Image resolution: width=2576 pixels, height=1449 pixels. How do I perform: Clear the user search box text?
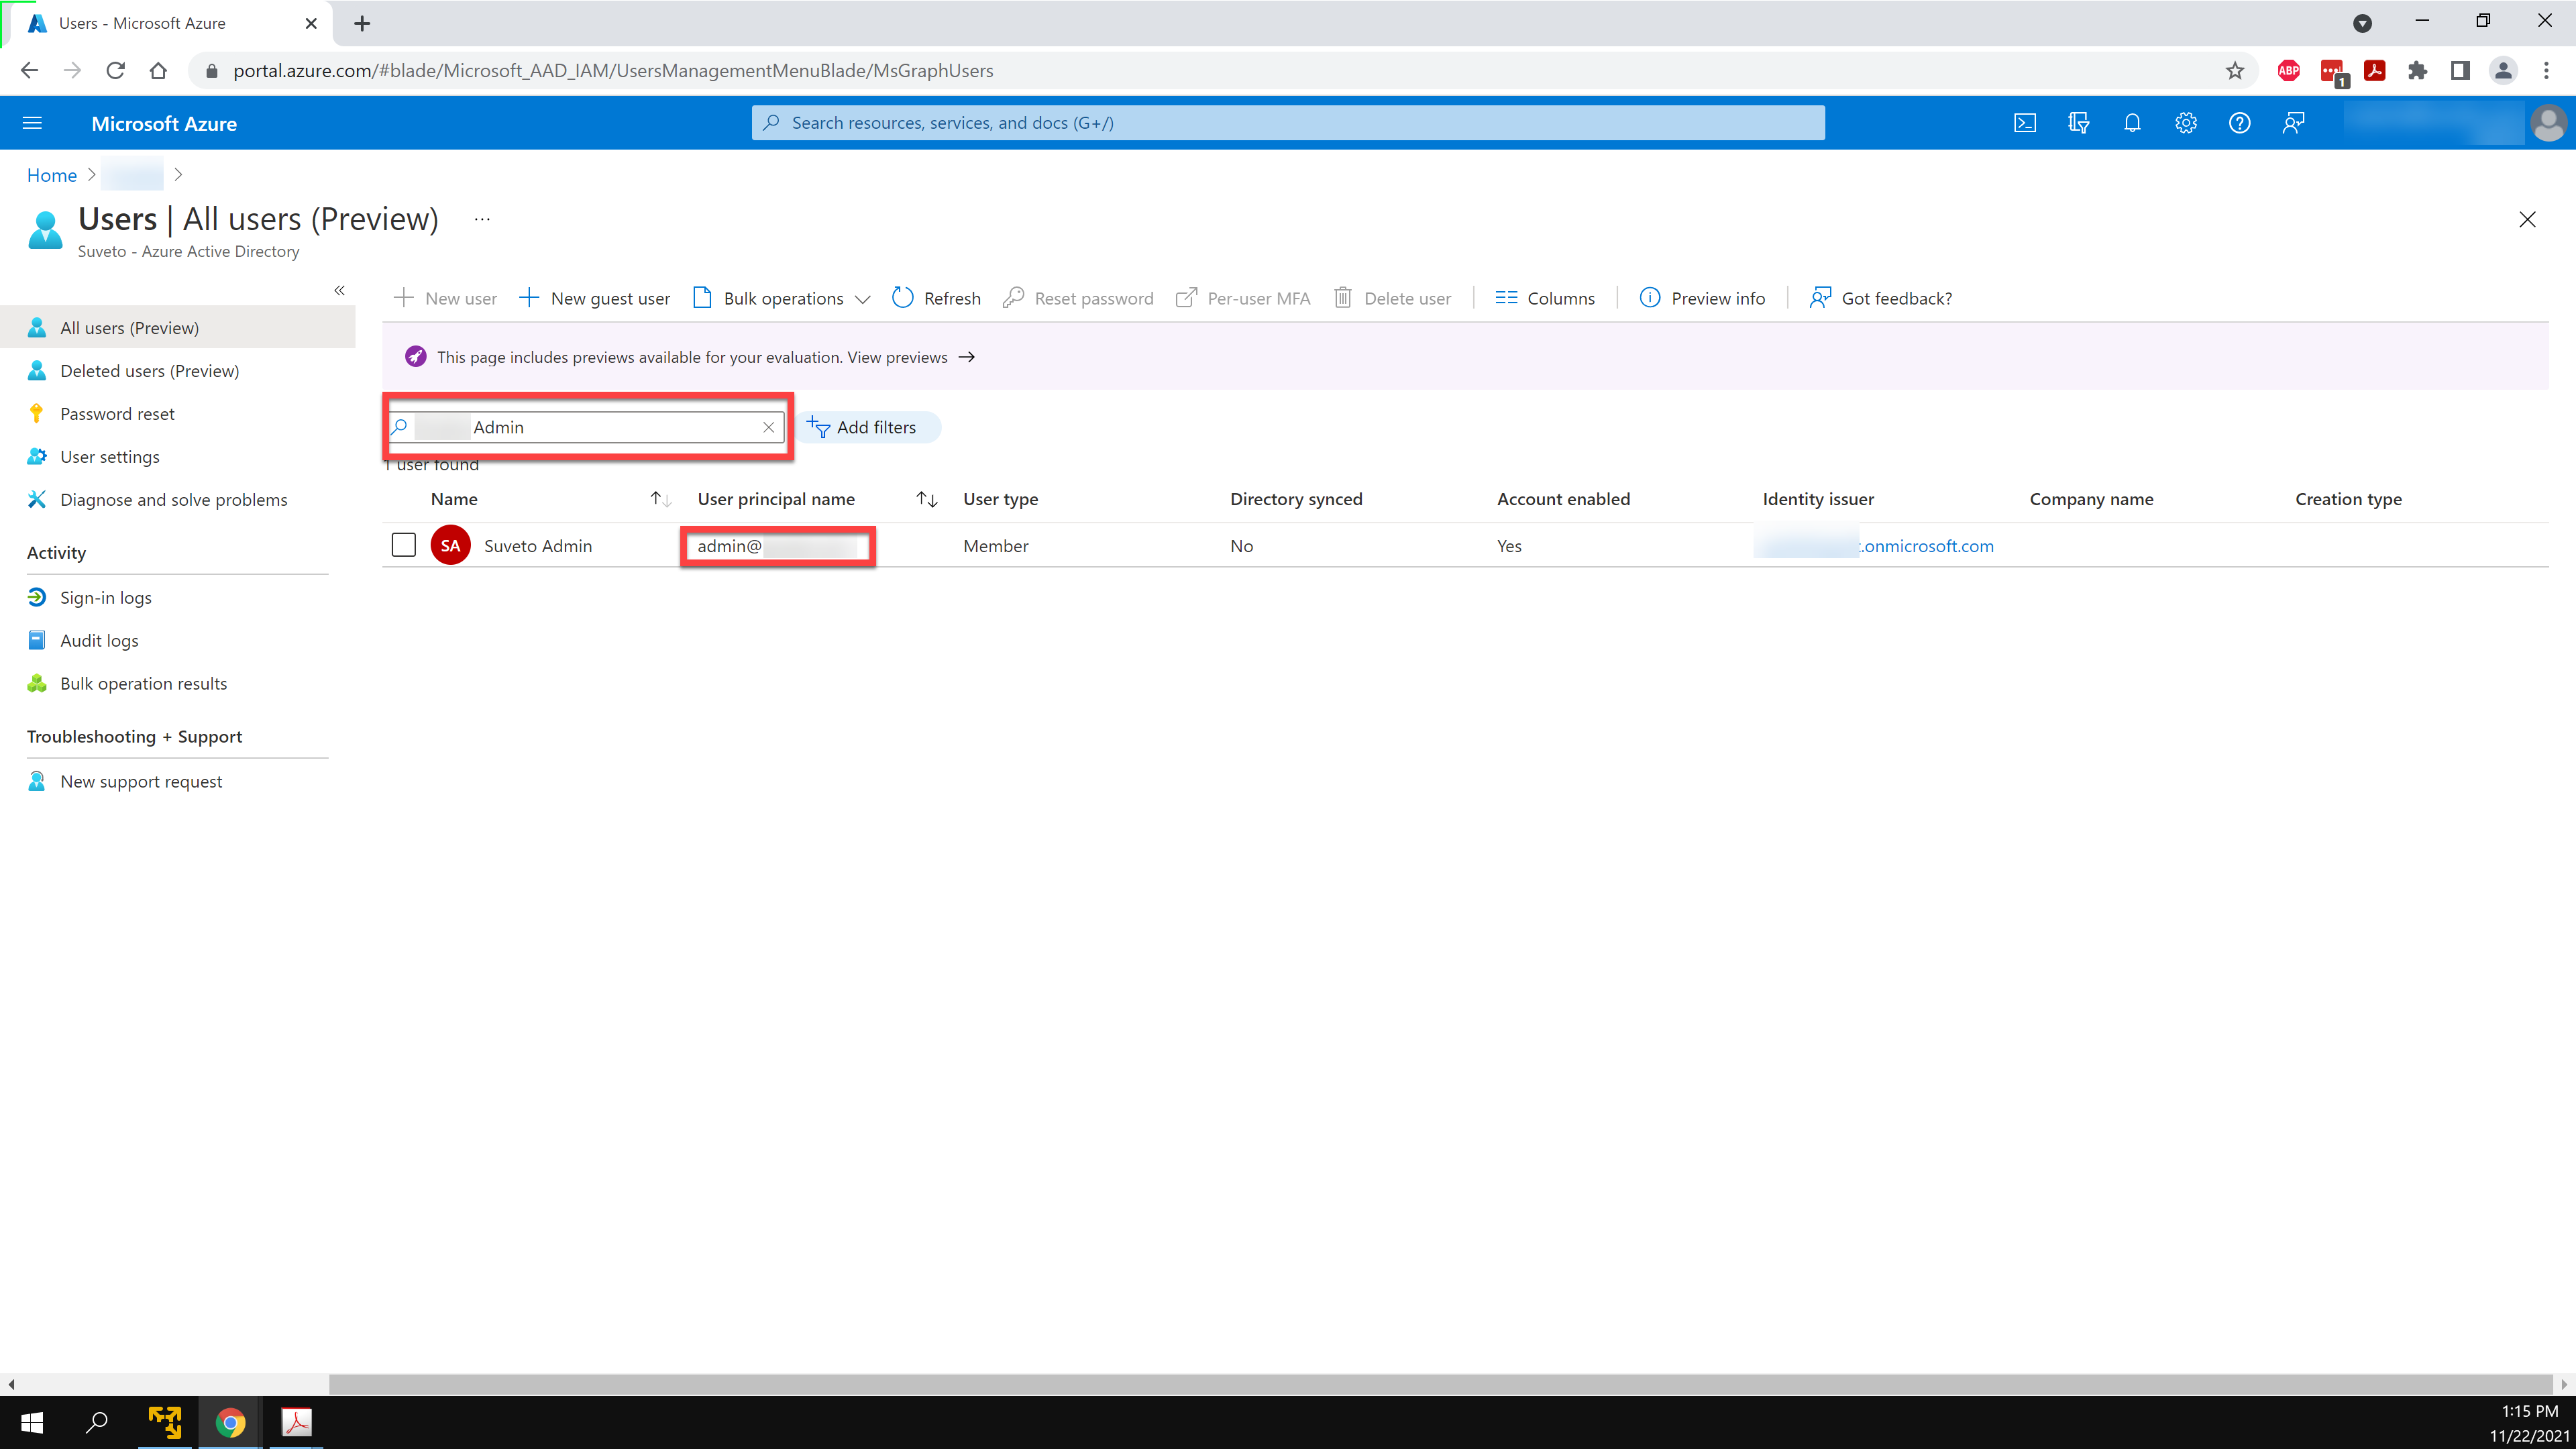pos(768,427)
